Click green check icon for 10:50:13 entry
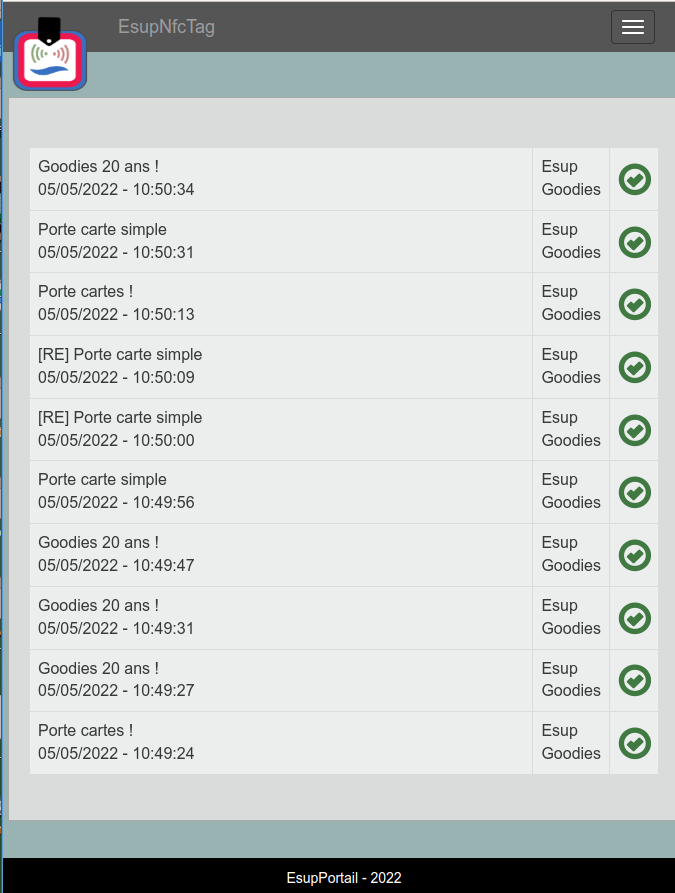The image size is (675, 893). [635, 304]
